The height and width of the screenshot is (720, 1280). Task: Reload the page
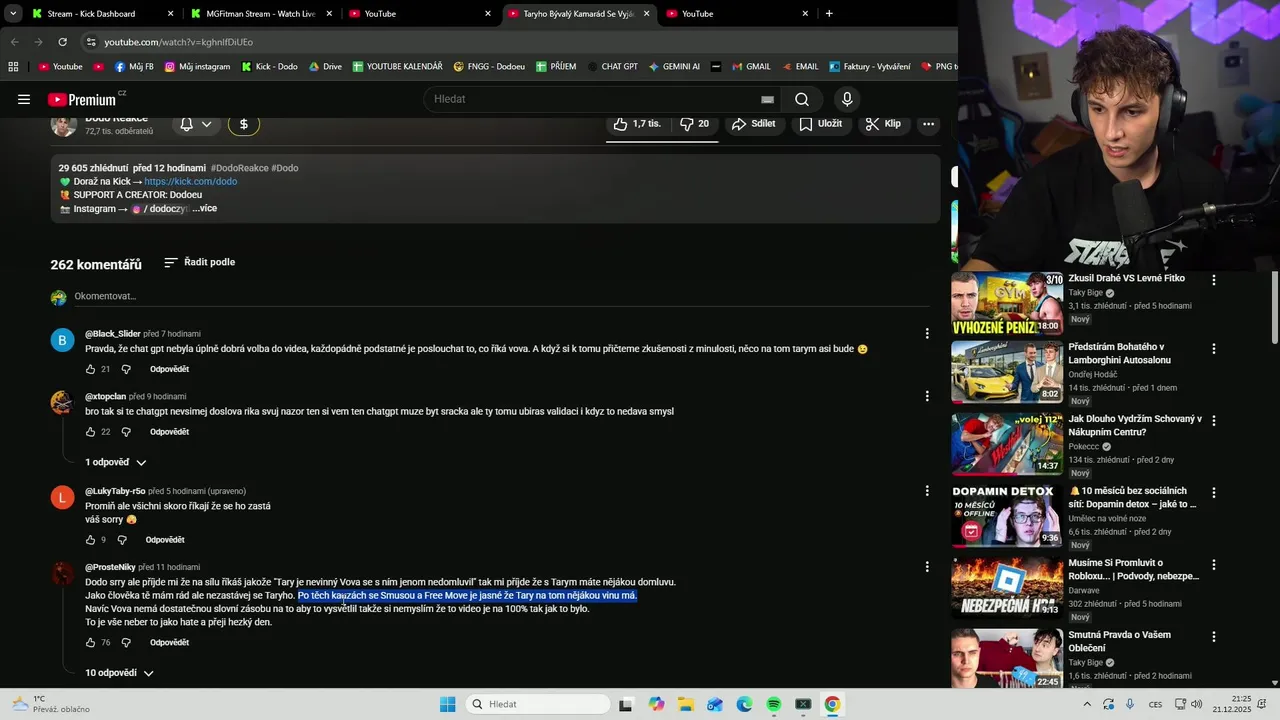pos(62,42)
